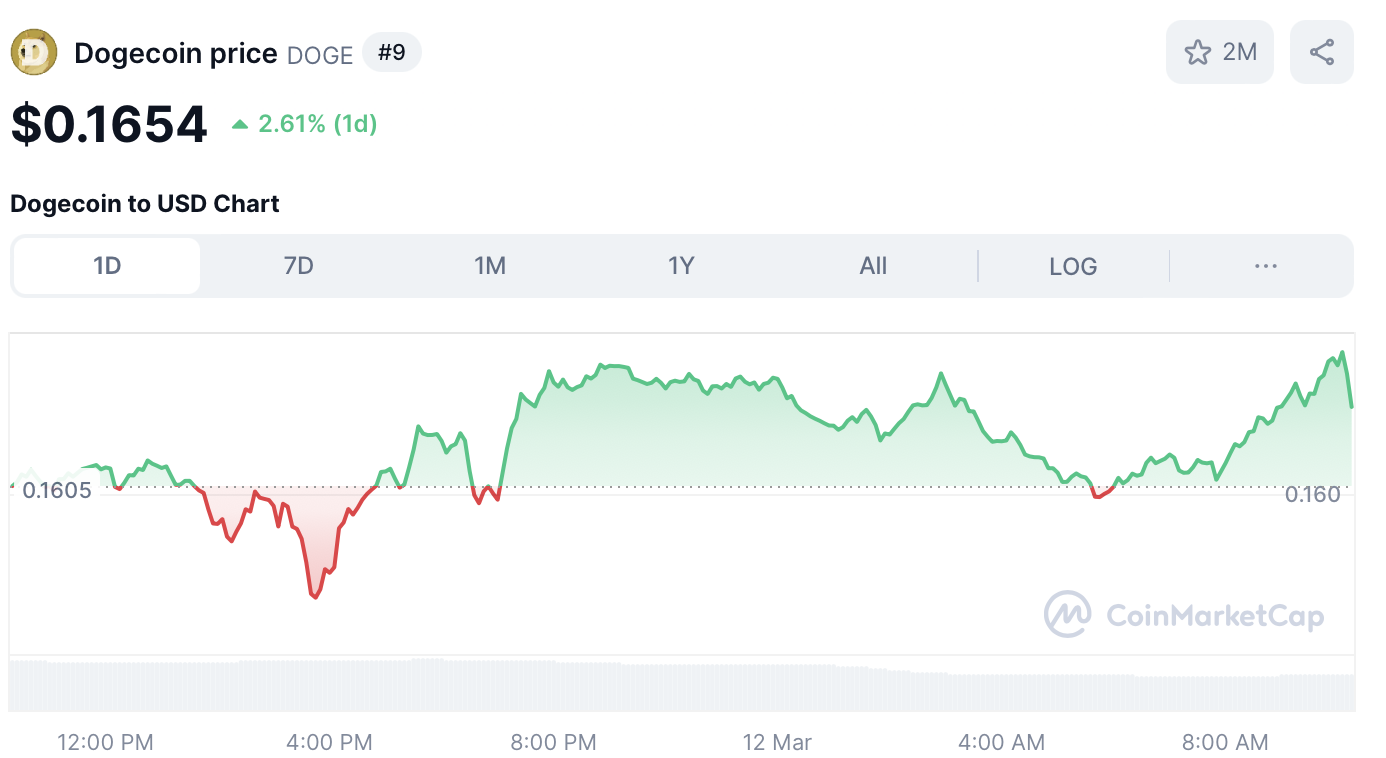Add Dogecoin to watchlist via star button
Viewport: 1386px width, 758px height.
1220,52
